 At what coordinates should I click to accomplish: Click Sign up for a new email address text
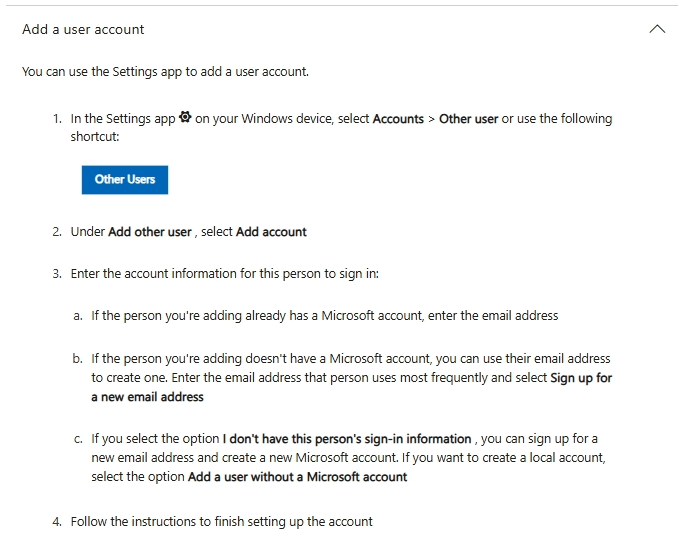(580, 379)
